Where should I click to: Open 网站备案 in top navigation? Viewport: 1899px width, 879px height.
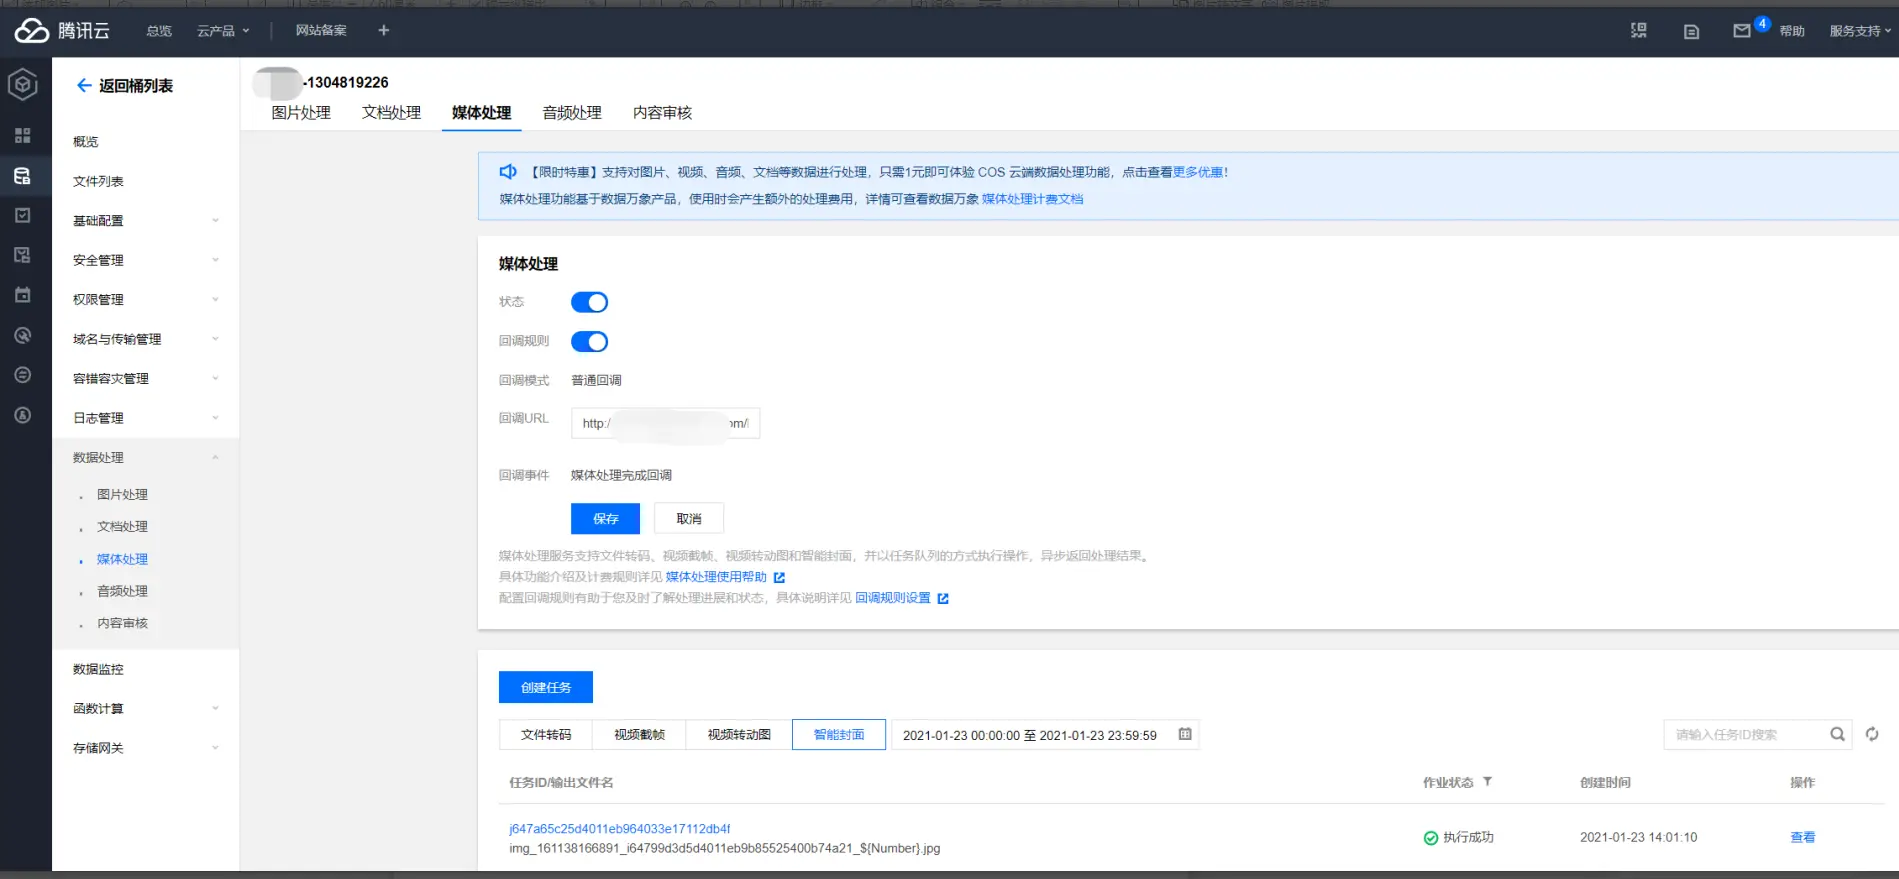click(x=321, y=31)
